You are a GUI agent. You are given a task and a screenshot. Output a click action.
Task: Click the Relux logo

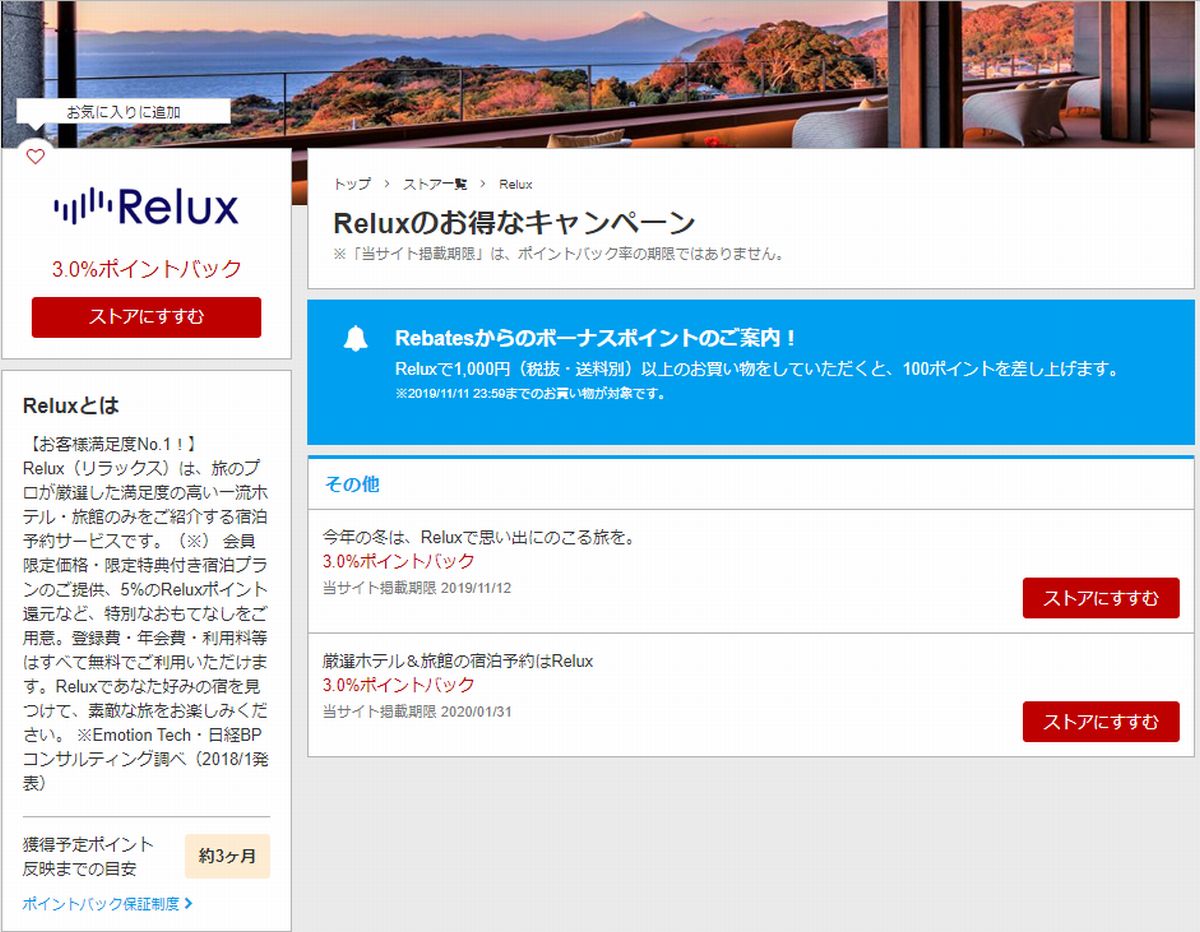tap(146, 207)
